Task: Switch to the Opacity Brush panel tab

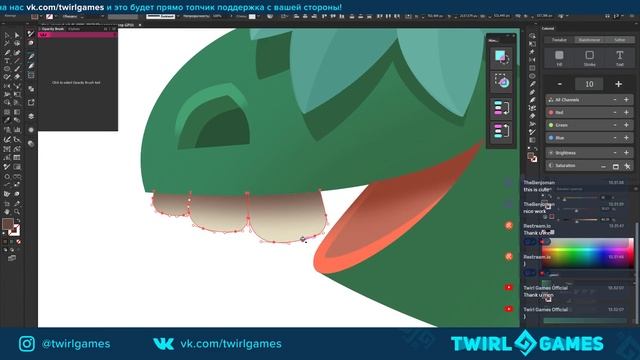Action: 53,29
